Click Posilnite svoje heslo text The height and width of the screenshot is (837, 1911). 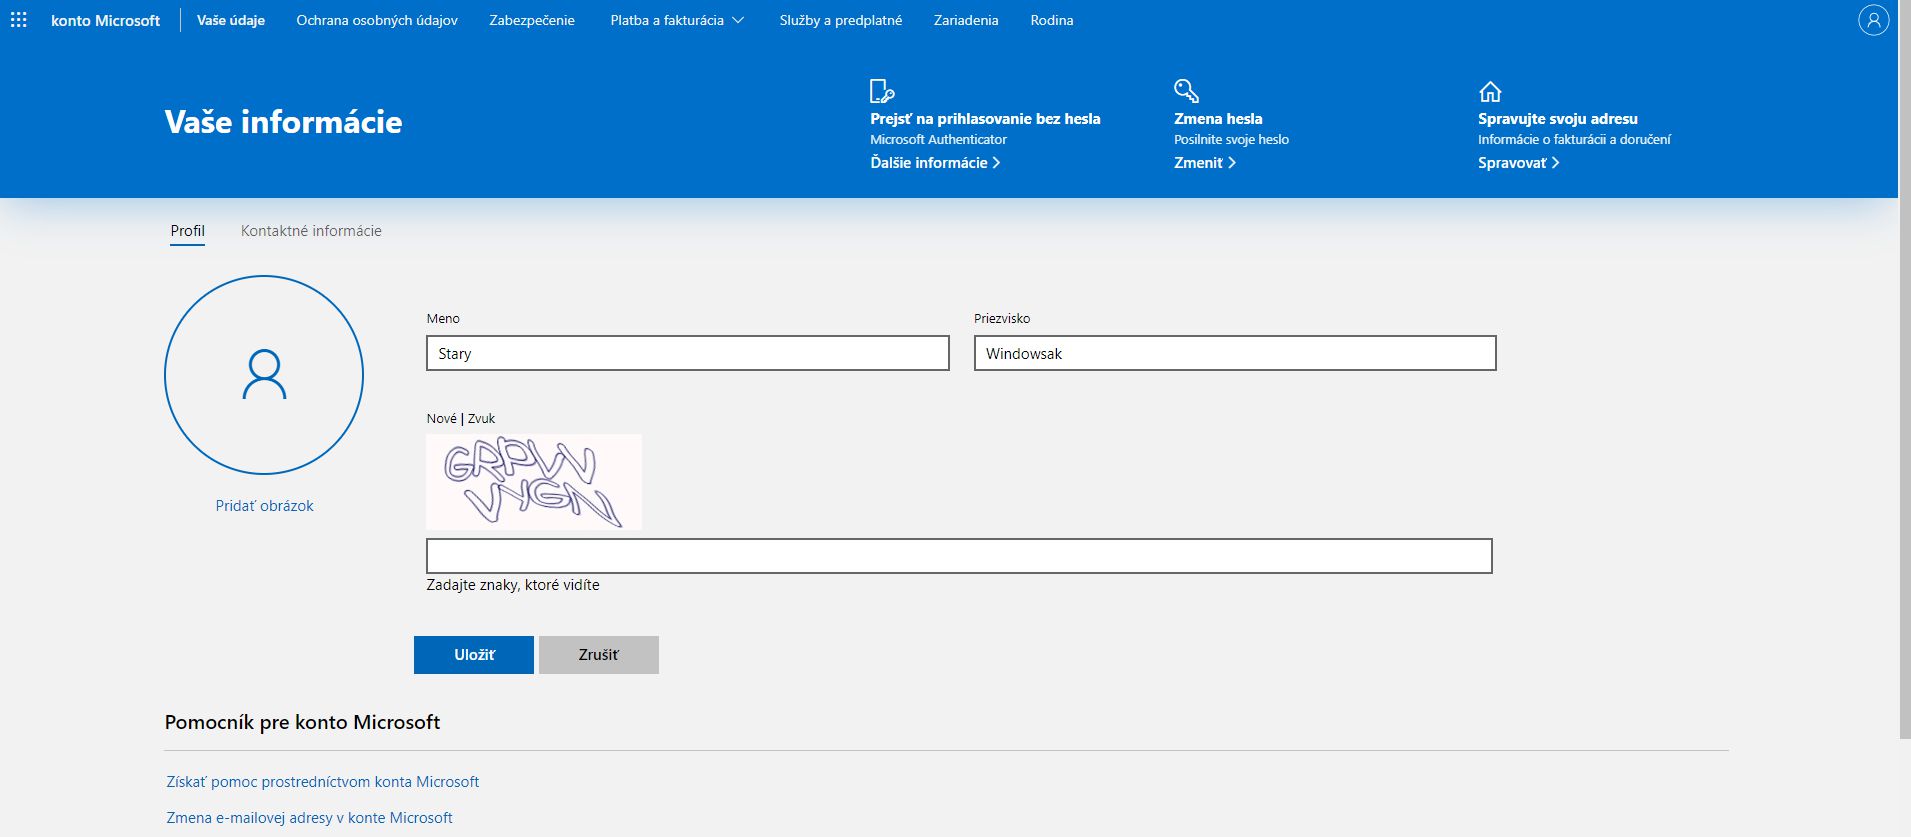(x=1231, y=140)
